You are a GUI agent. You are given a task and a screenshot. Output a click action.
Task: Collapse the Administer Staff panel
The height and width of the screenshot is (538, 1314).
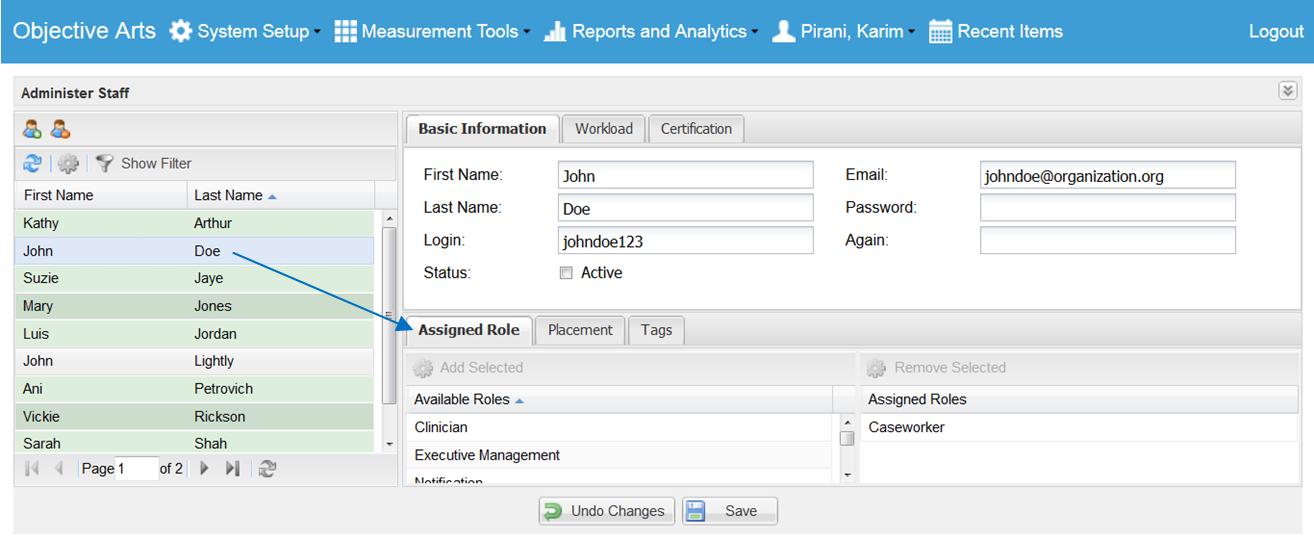(x=1287, y=92)
